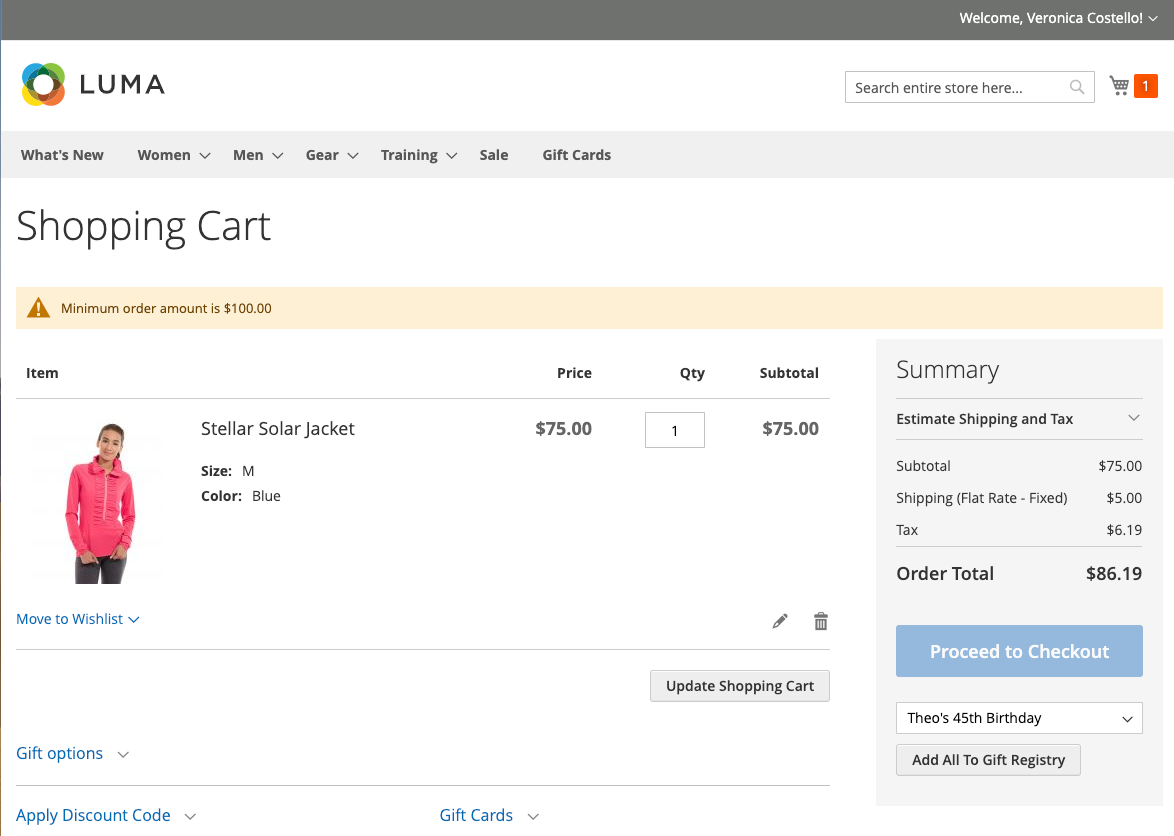Expand Estimate Shipping and Tax section
1174x836 pixels.
[1019, 419]
